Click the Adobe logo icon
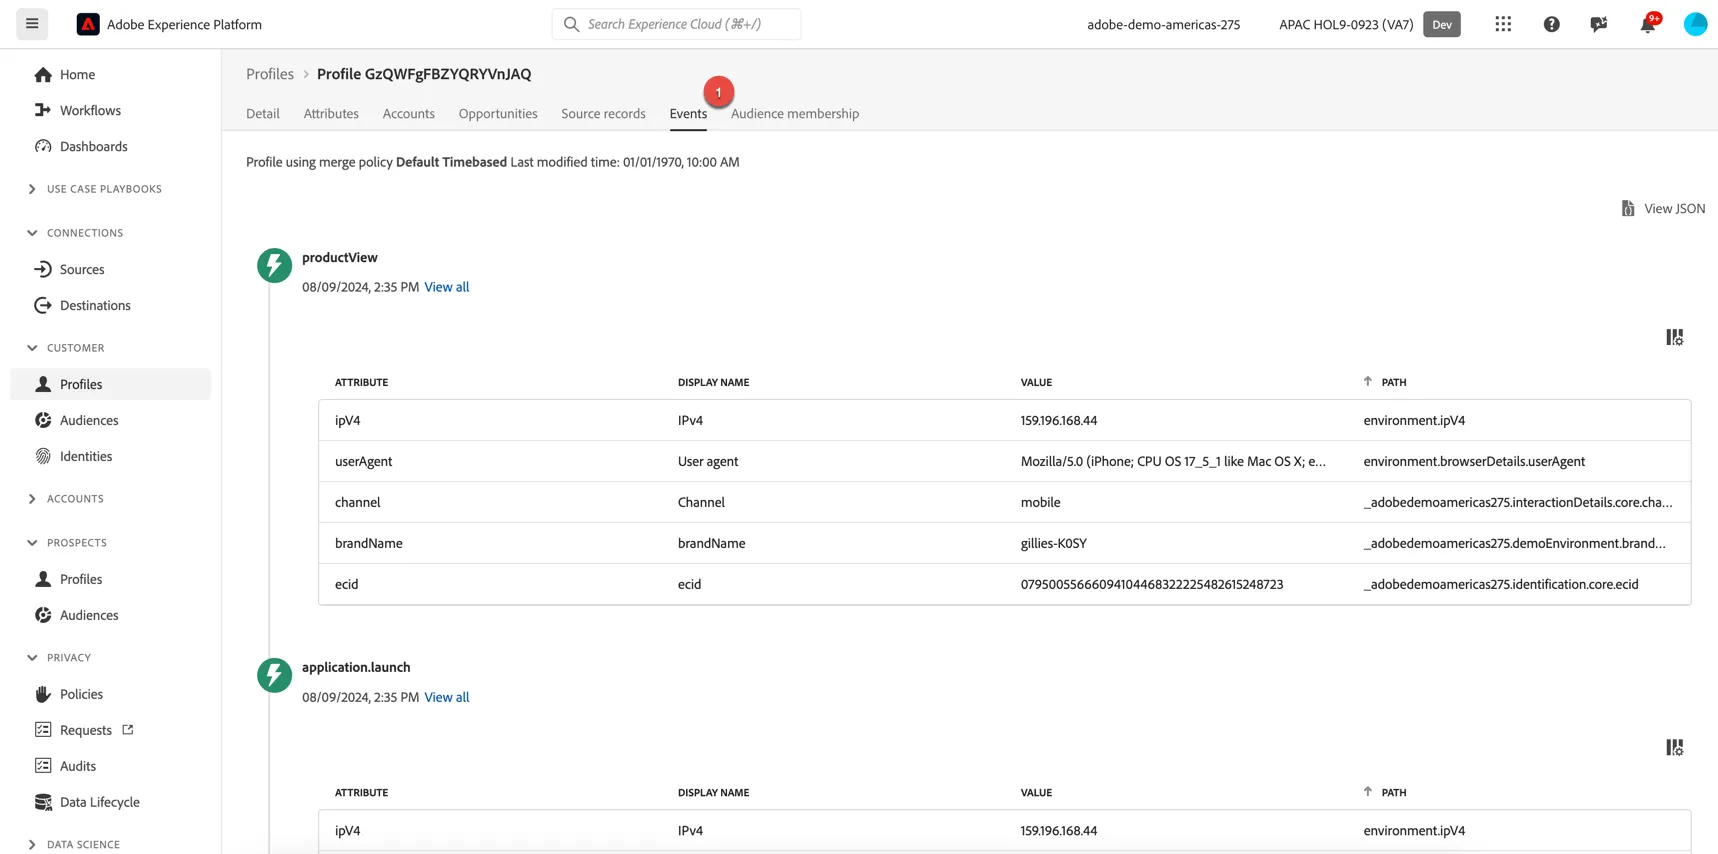 tap(88, 24)
